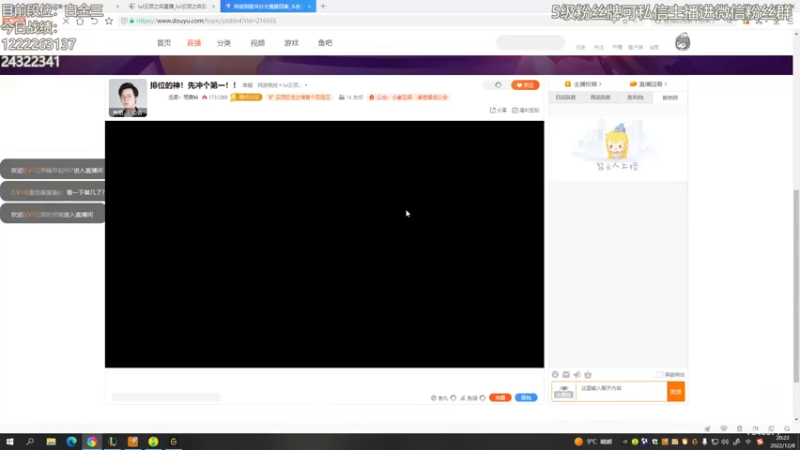Click the blue 背包 backpack button
The height and width of the screenshot is (450, 800).
[x=526, y=397]
